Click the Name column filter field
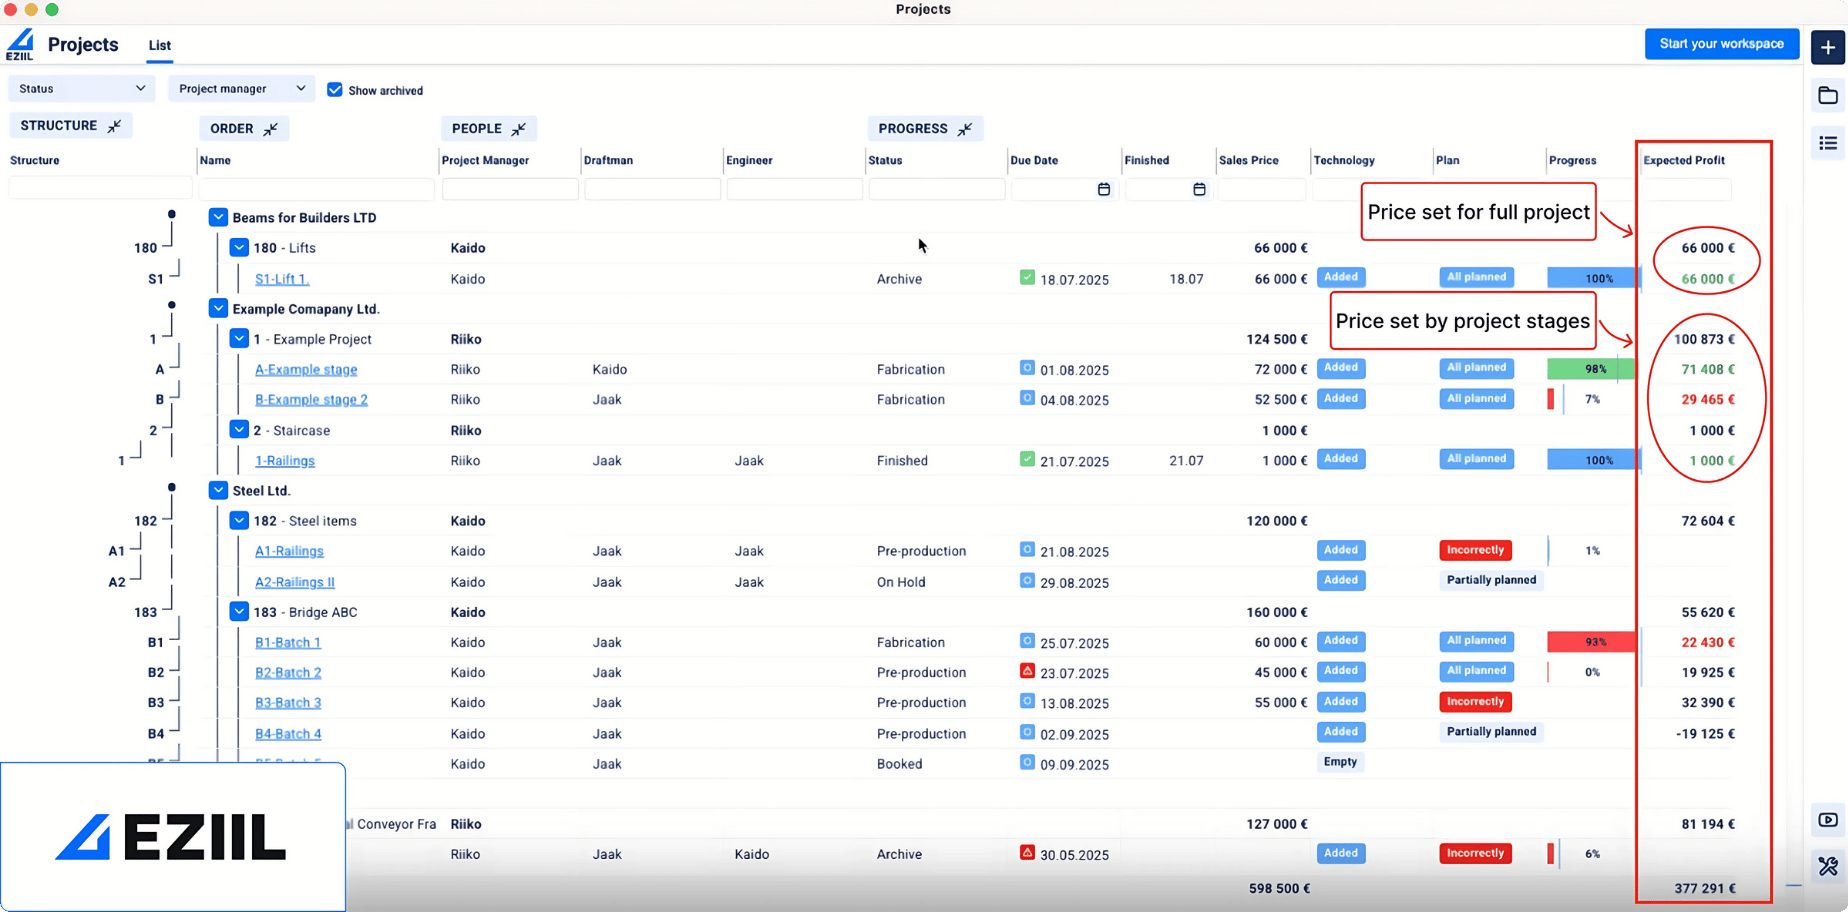1848x912 pixels. tap(316, 189)
